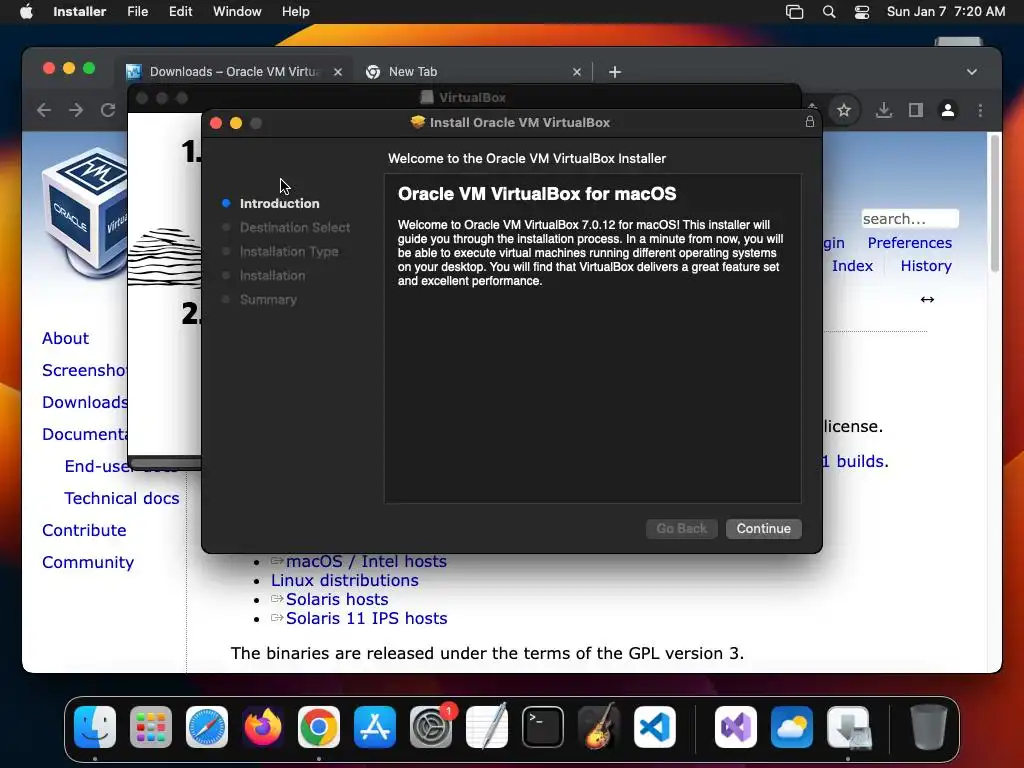
Task: Open GarageBand guitar icon in Dock
Action: pyautogui.click(x=599, y=727)
